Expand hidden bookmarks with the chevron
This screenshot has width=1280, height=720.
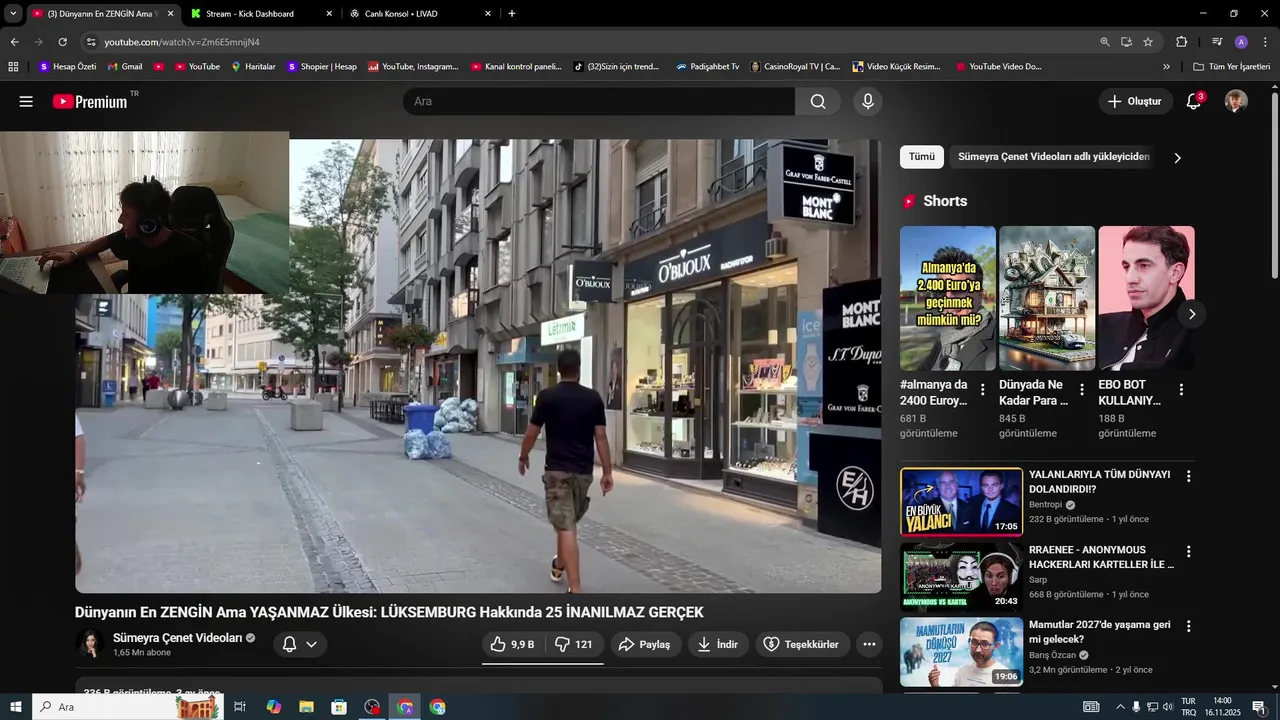[x=1166, y=67]
